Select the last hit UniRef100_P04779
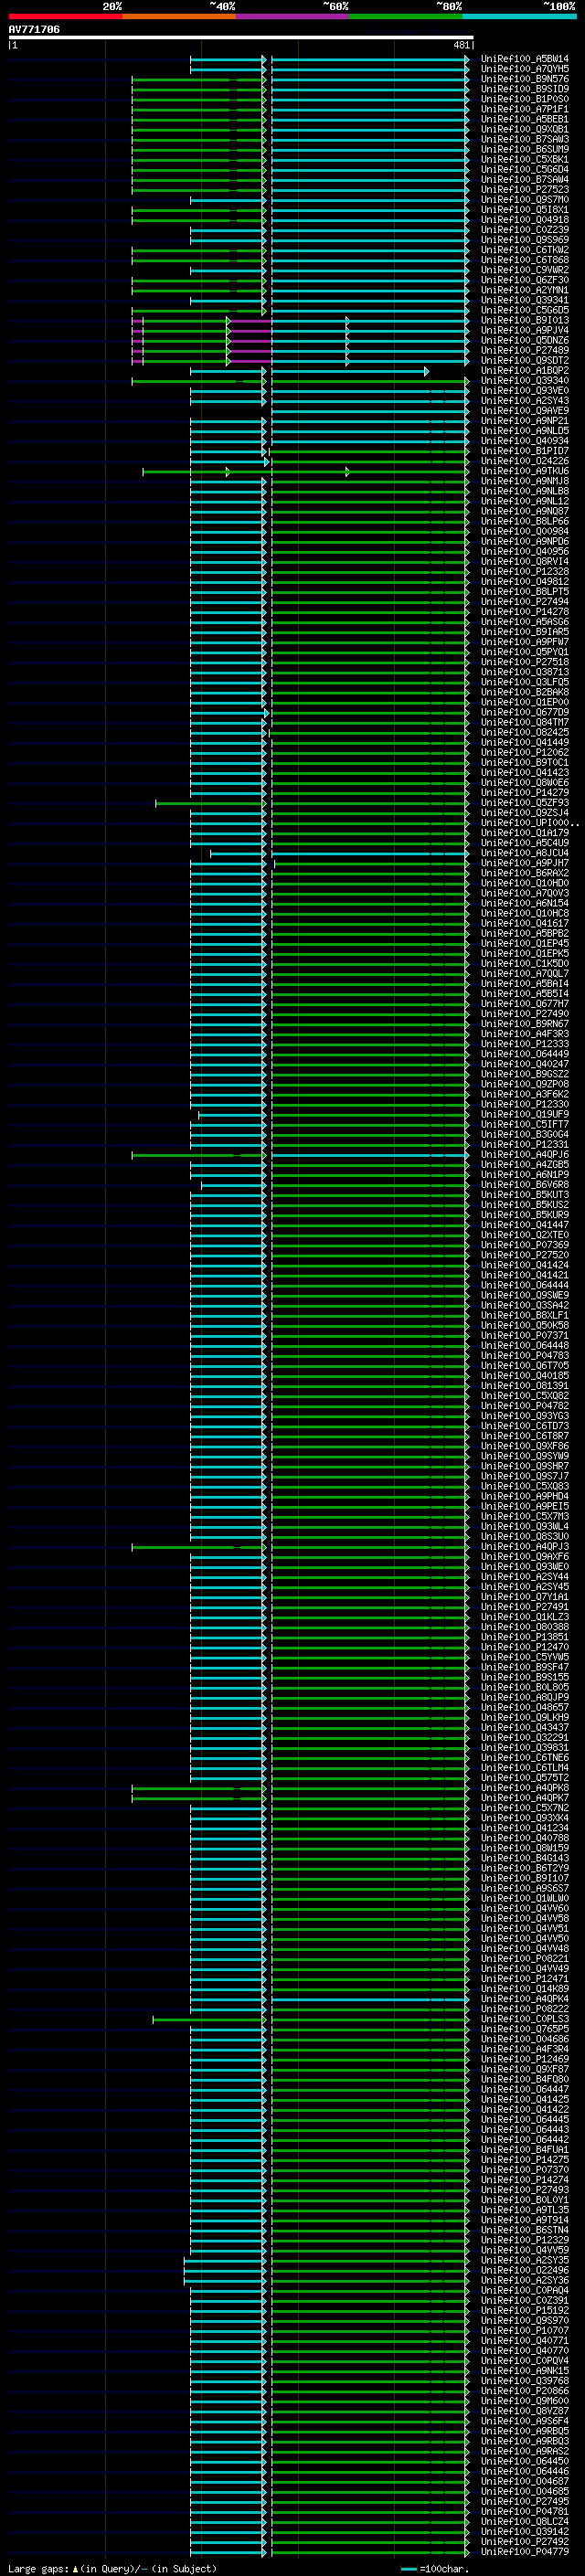Viewport: 585px width, 2576px height. point(525,2551)
